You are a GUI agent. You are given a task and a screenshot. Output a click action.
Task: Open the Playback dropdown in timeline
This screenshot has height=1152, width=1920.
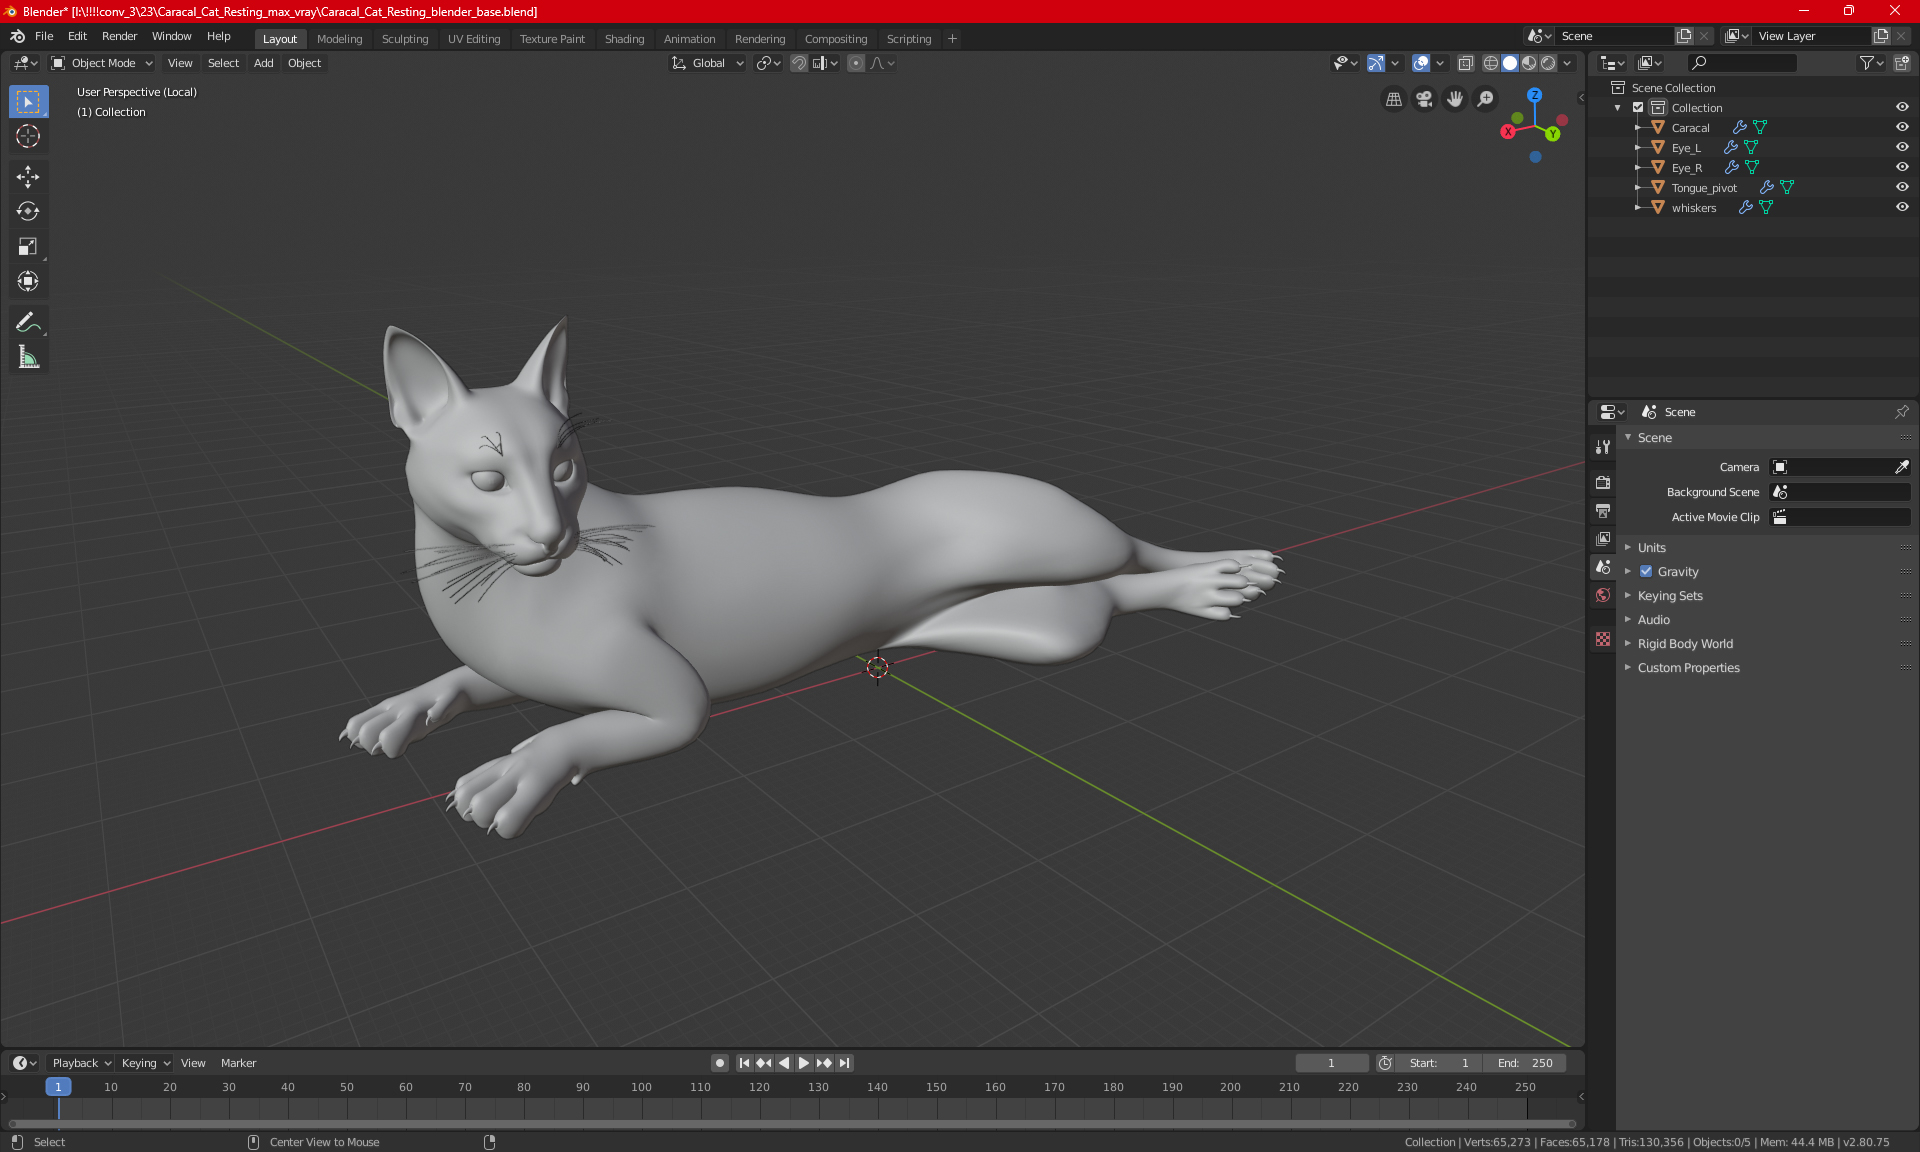[81, 1063]
